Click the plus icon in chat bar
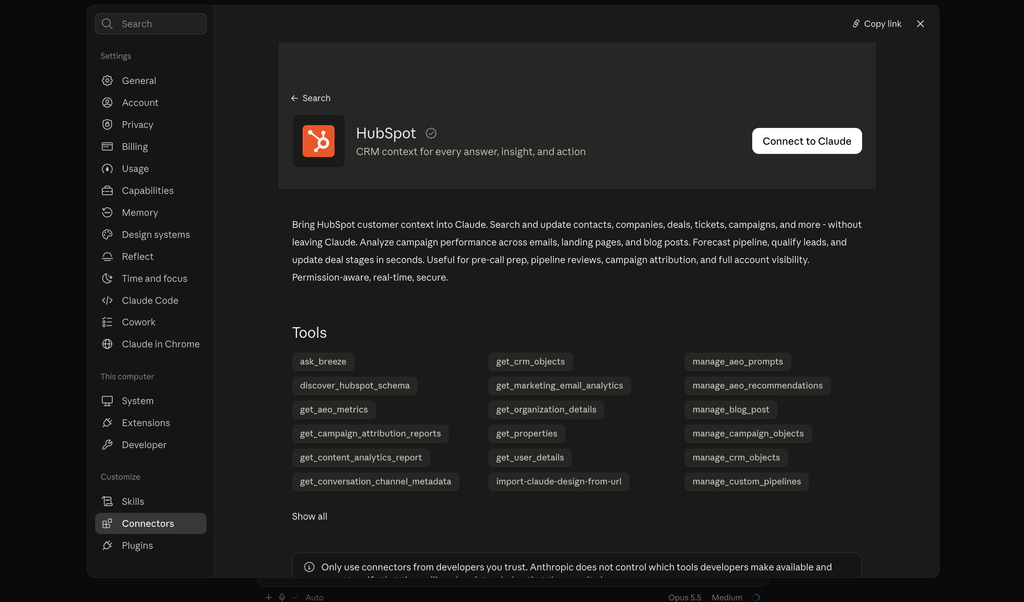Screen dimensions: 1024x602 [x=268, y=597]
